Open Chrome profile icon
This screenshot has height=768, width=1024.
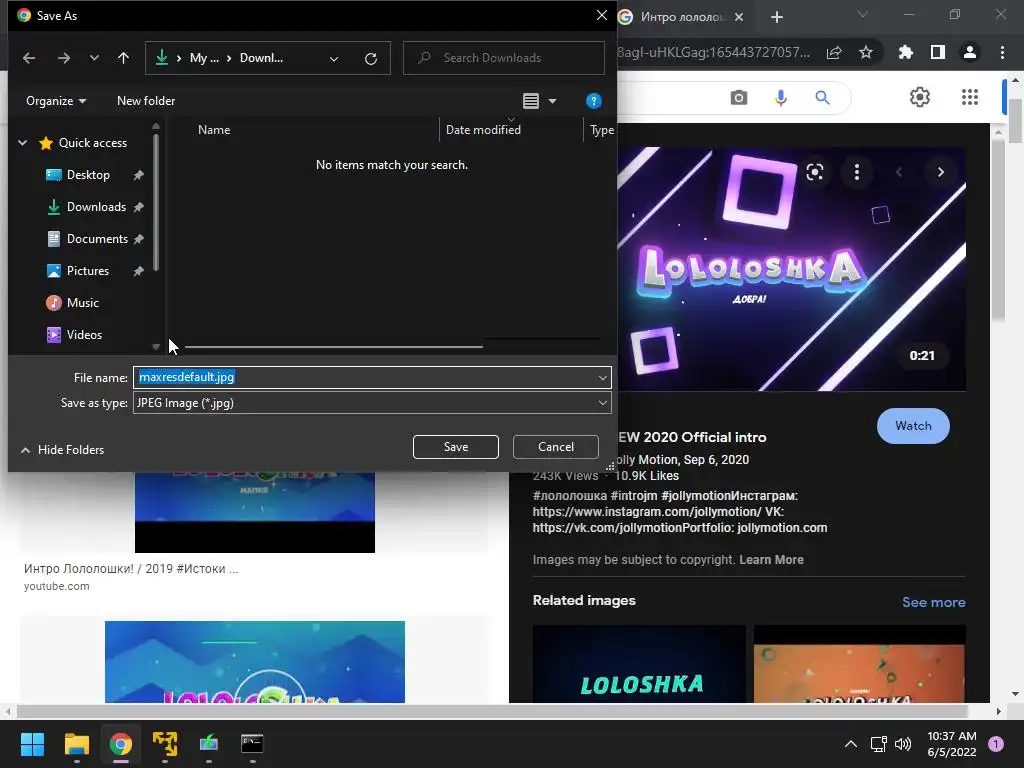click(x=970, y=52)
